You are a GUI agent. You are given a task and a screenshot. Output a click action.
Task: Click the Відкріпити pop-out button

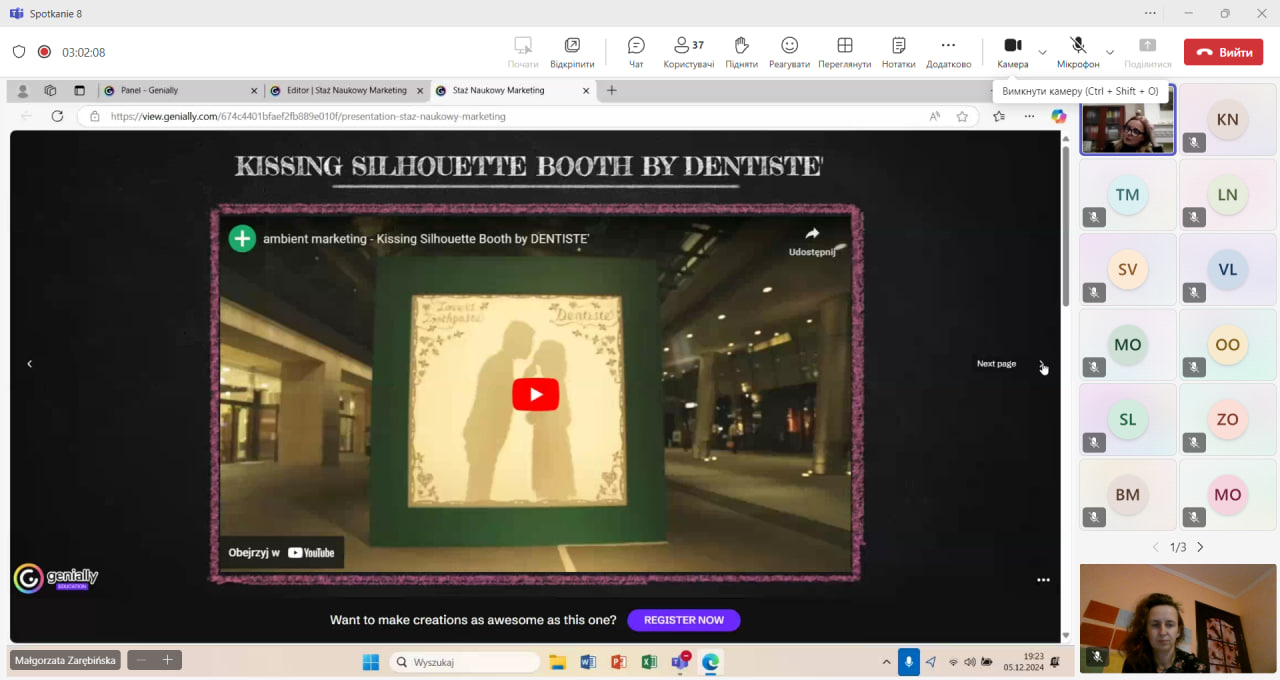(572, 52)
